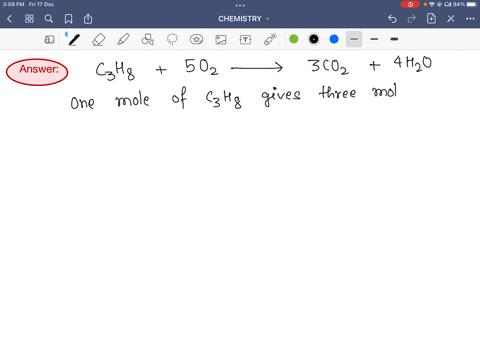Go back with the left chevron
480x360 pixels.
tap(9, 19)
